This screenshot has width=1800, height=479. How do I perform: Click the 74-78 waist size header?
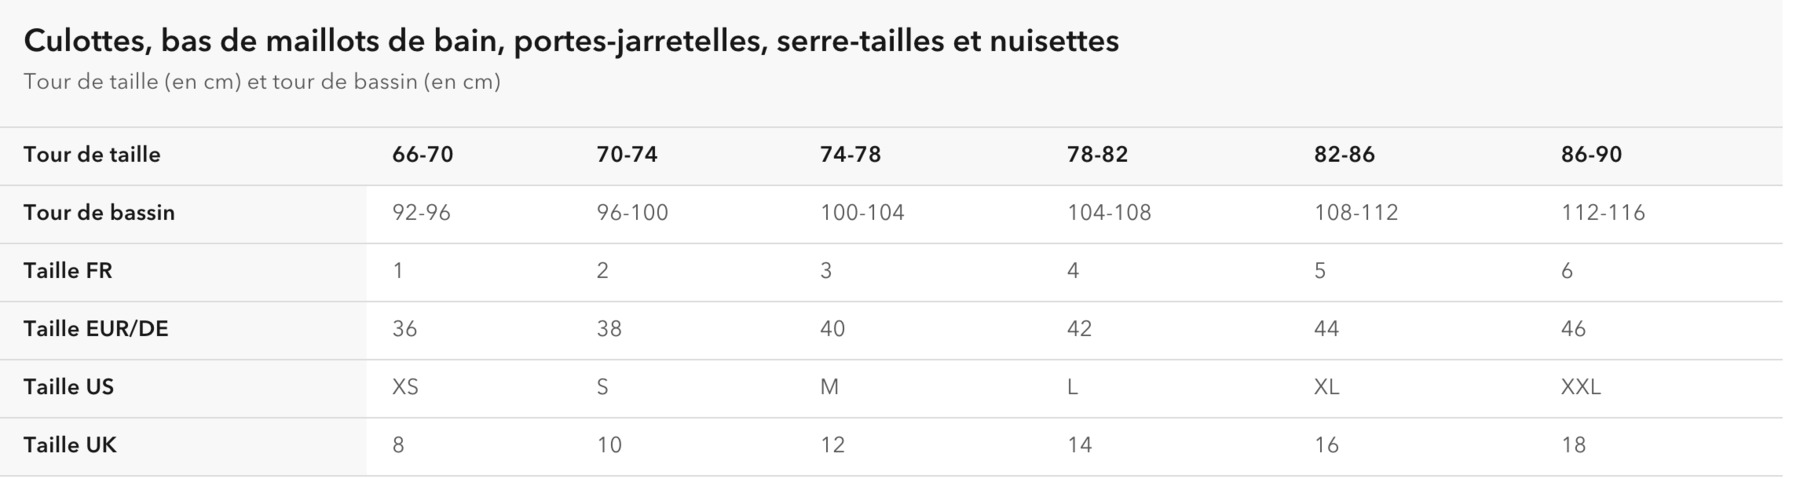850,155
